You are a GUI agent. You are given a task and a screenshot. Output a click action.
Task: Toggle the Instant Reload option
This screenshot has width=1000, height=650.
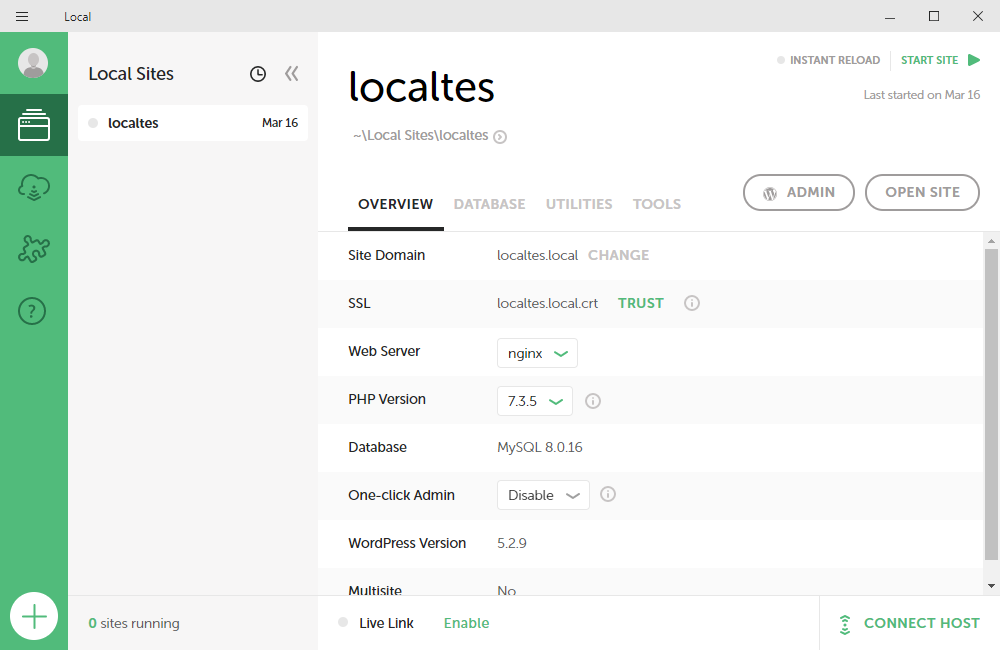[828, 60]
